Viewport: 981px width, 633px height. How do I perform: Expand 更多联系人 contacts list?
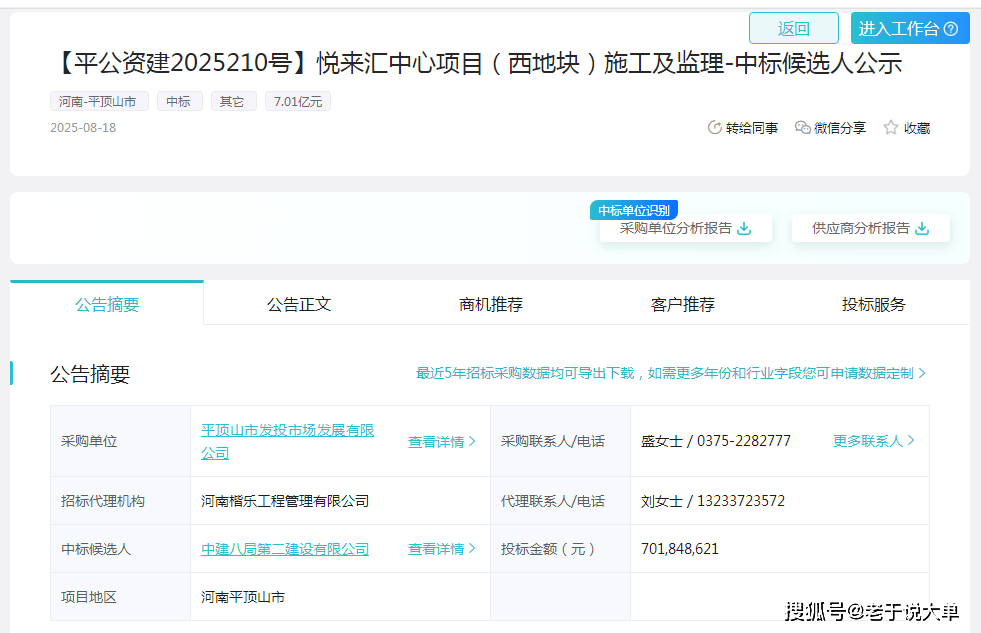[x=873, y=441]
